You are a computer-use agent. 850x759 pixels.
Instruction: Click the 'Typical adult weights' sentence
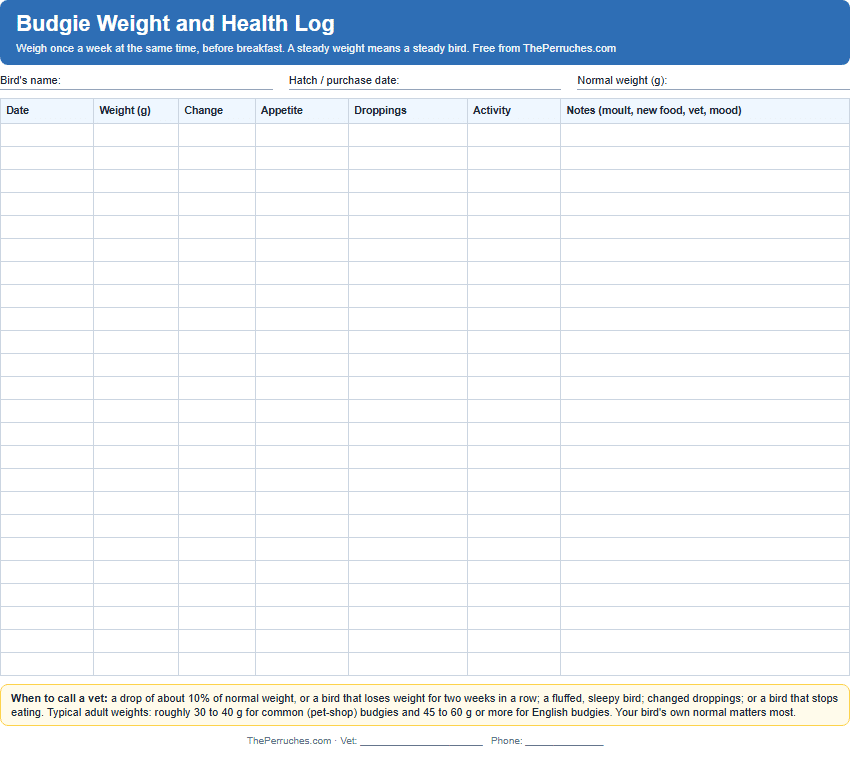coord(330,712)
